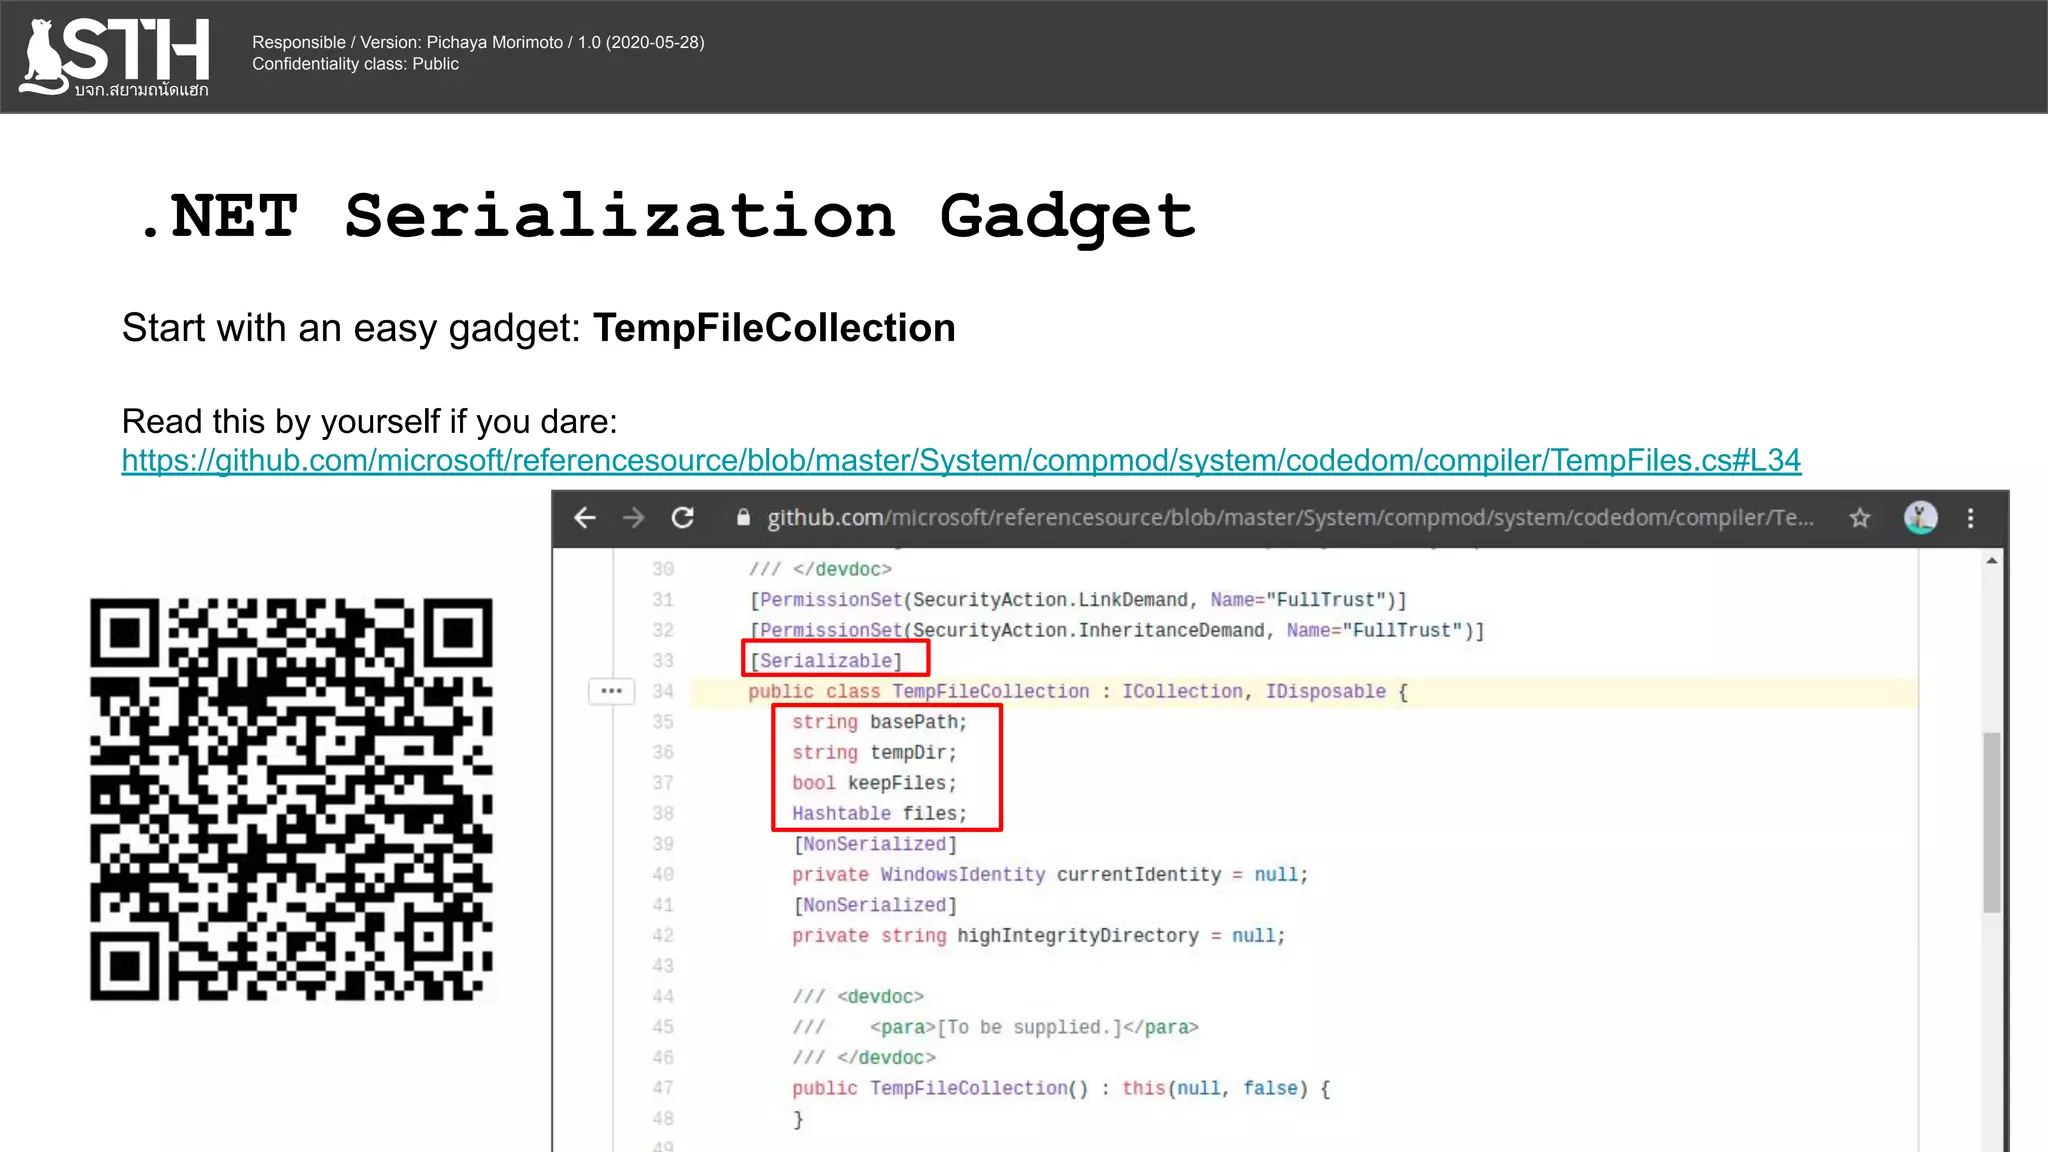
Task: Click line number 34
Action: 663,691
